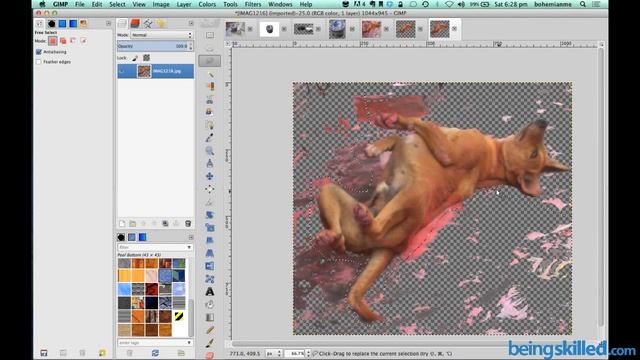Select the Rotate tool
The height and width of the screenshot is (360, 640).
(x=210, y=215)
